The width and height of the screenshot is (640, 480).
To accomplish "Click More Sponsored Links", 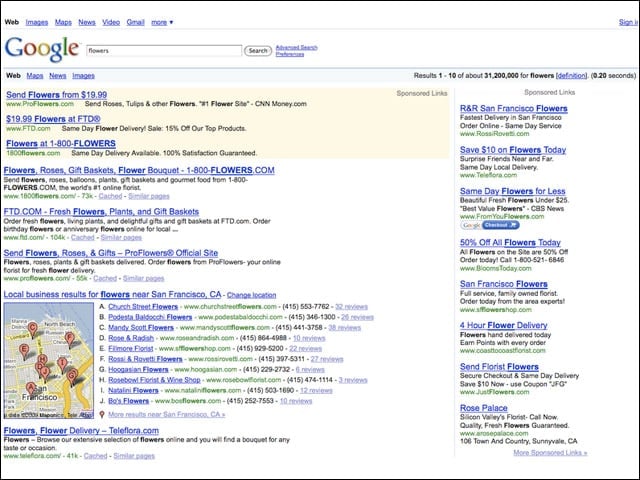I will pos(550,453).
